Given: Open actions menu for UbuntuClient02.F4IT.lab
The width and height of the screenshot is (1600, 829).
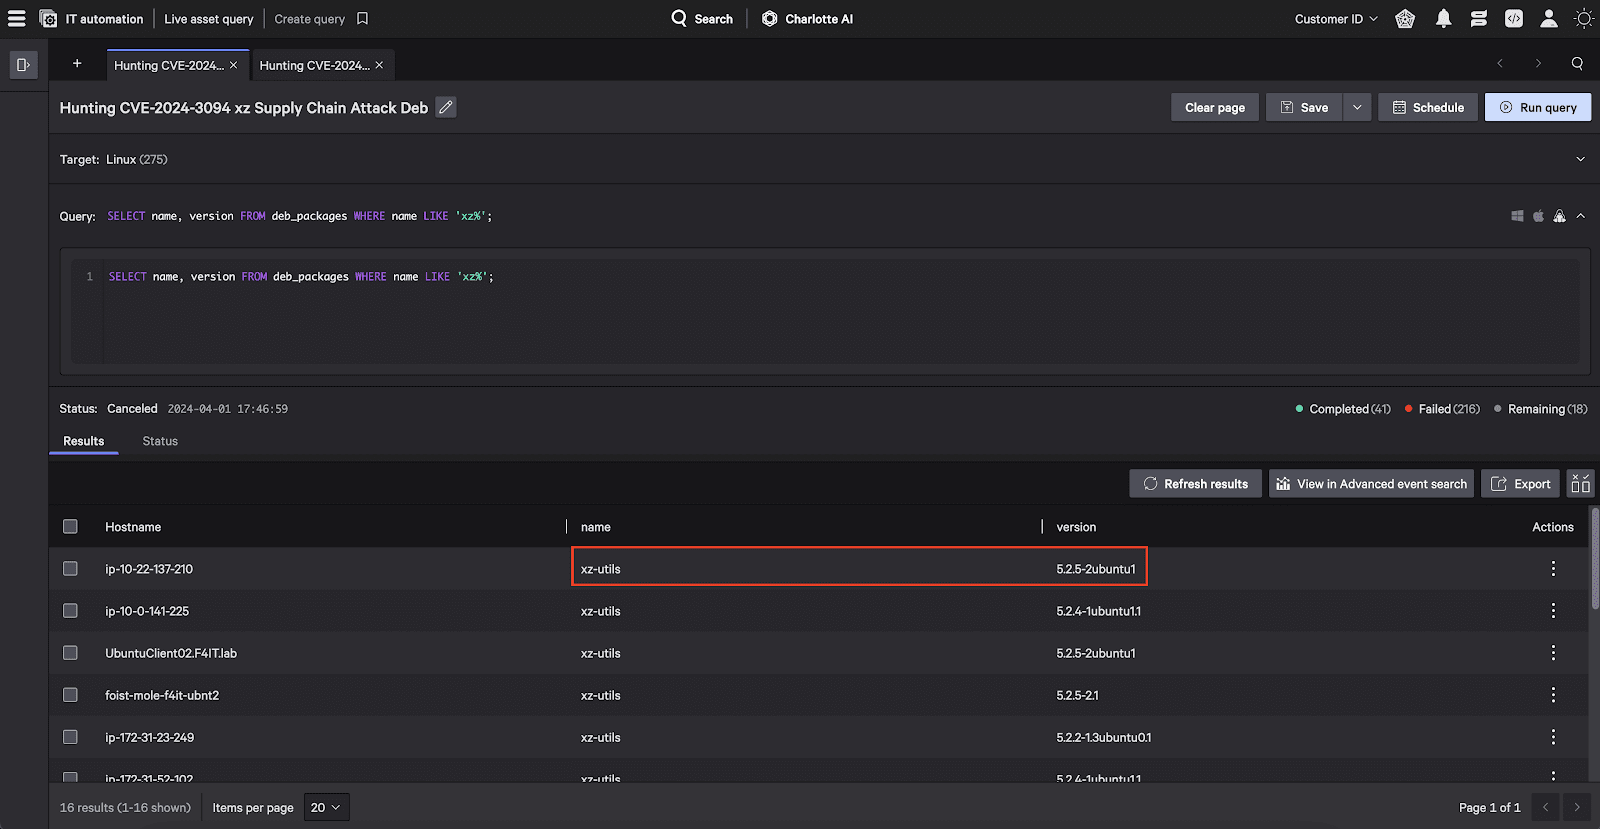Looking at the screenshot, I should [1553, 652].
